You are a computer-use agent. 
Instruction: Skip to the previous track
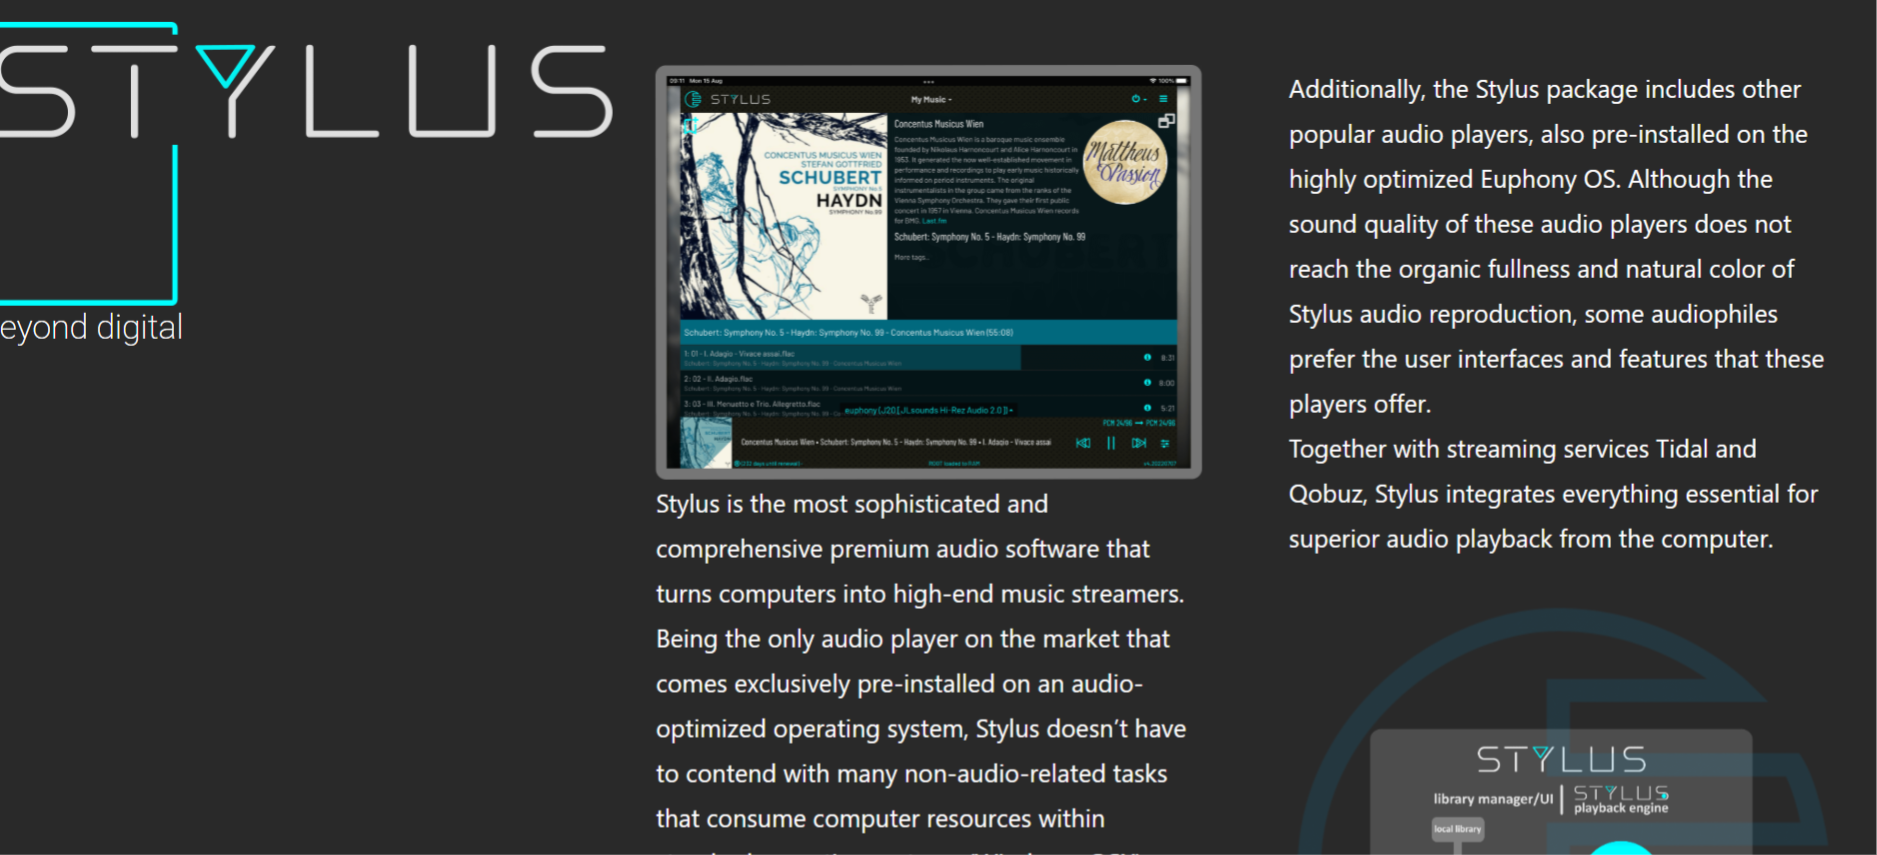[x=1083, y=443]
